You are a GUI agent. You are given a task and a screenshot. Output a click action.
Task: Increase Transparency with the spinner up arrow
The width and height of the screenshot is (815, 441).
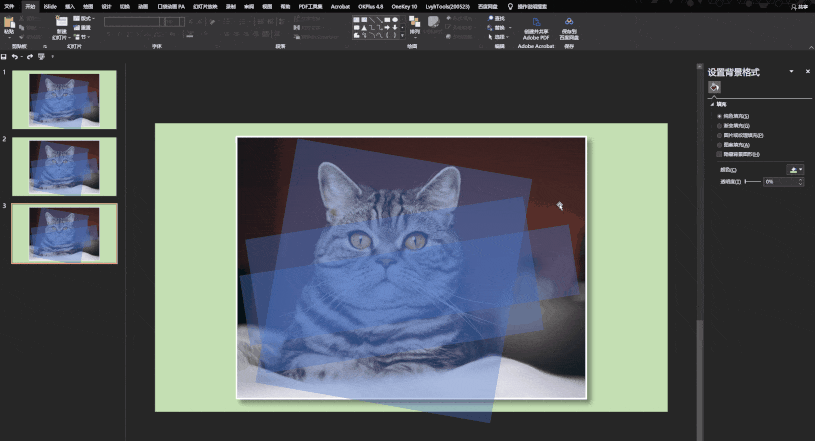[800, 179]
